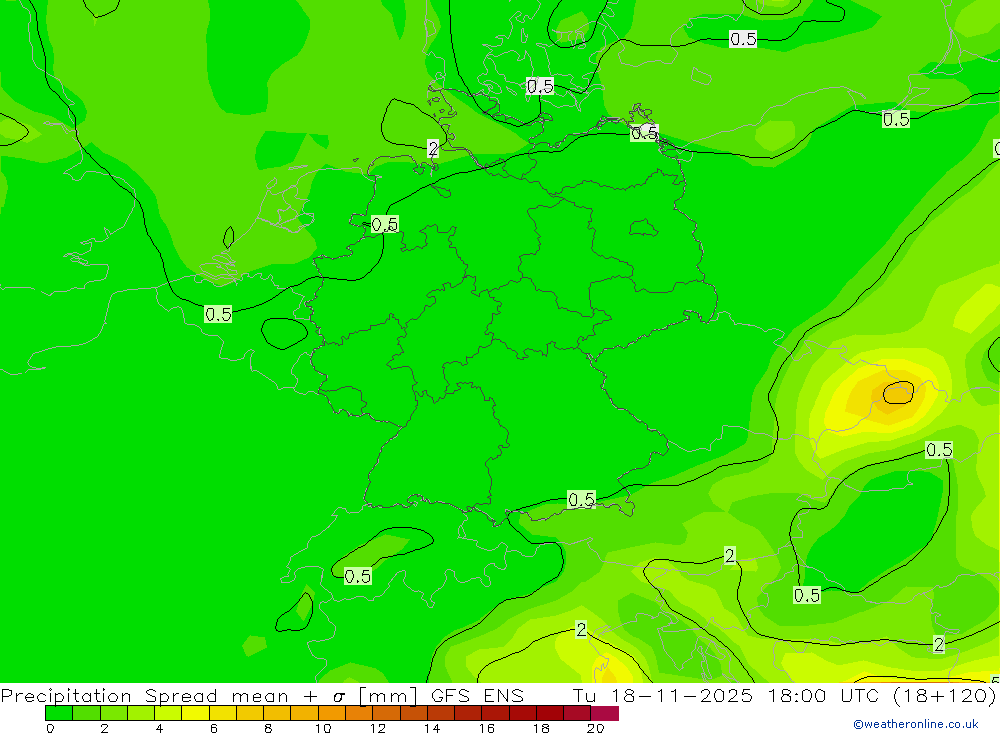Image resolution: width=1000 pixels, height=733 pixels.
Task: Select the crimson legend swatch at value 20
Action: (605, 713)
